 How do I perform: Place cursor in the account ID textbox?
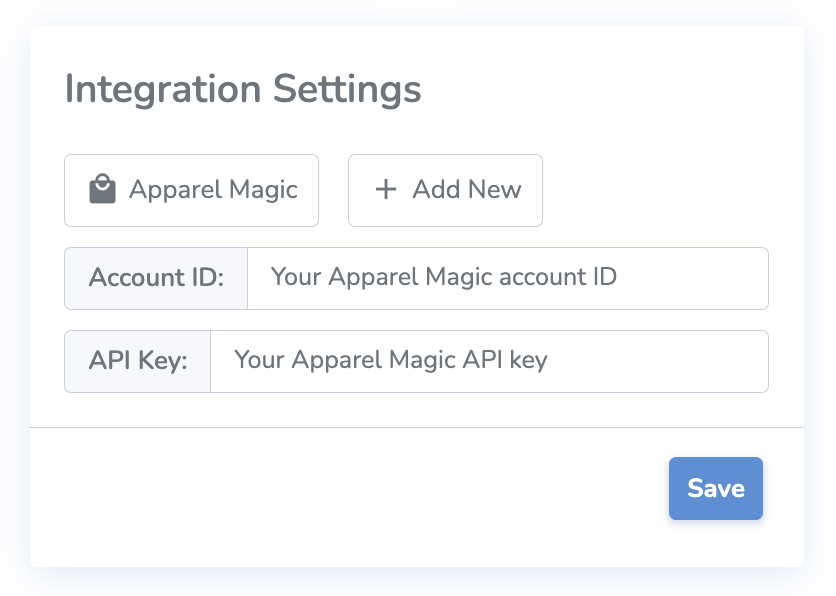pyautogui.click(x=507, y=278)
